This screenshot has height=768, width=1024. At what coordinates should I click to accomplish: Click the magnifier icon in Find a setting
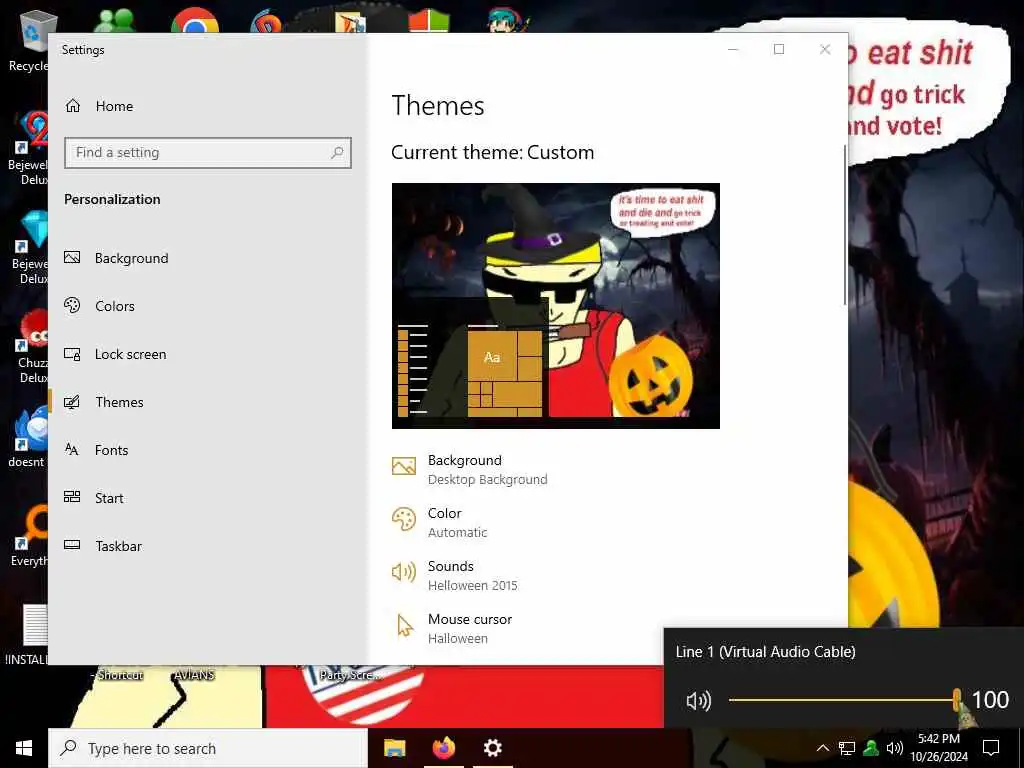[x=337, y=153]
